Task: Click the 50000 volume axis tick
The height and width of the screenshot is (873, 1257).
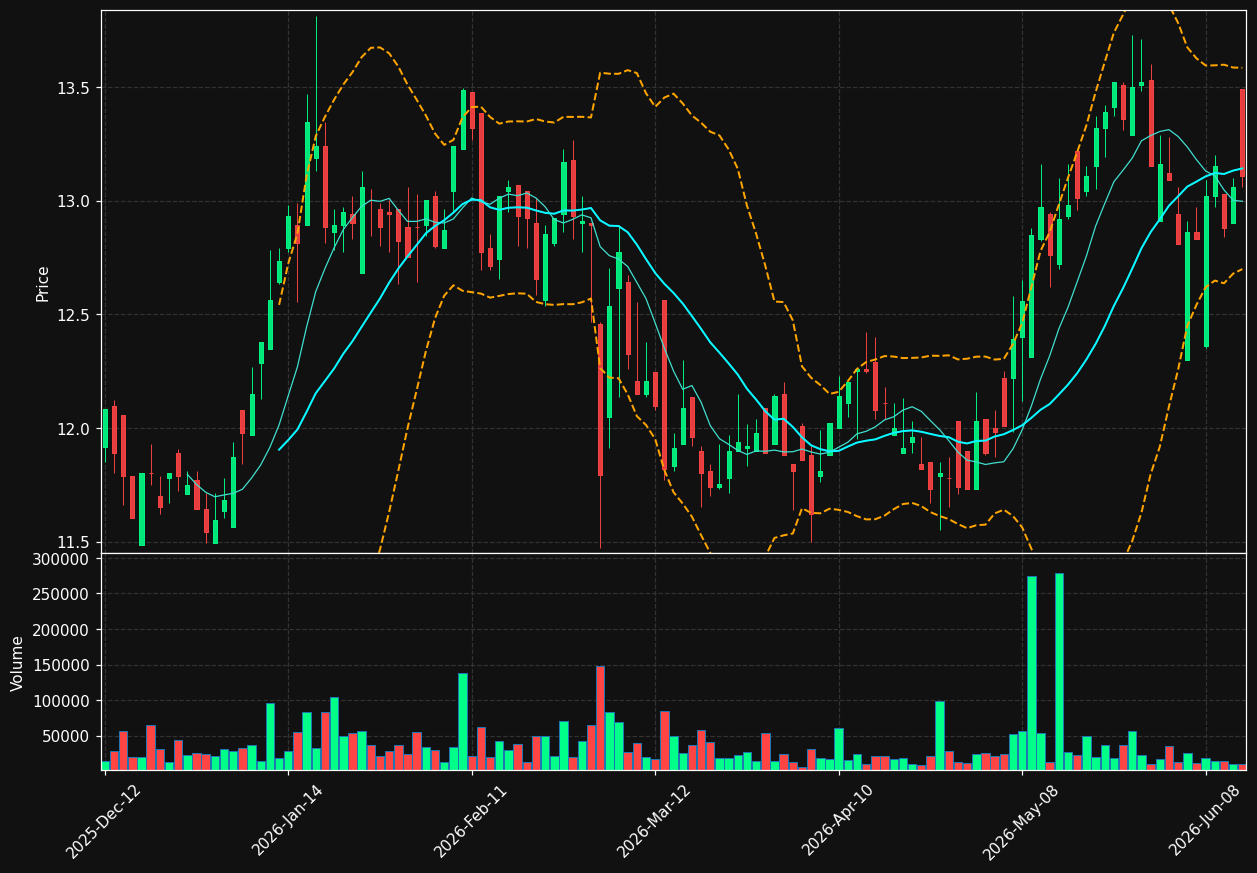Action: (x=65, y=736)
